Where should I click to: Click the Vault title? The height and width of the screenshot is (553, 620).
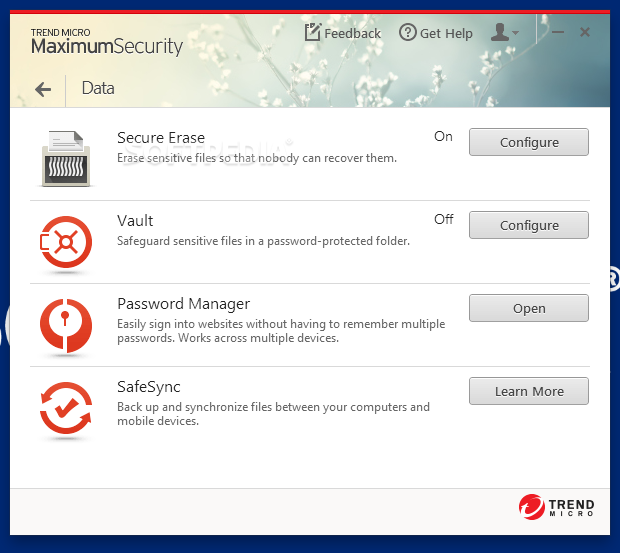(x=135, y=221)
